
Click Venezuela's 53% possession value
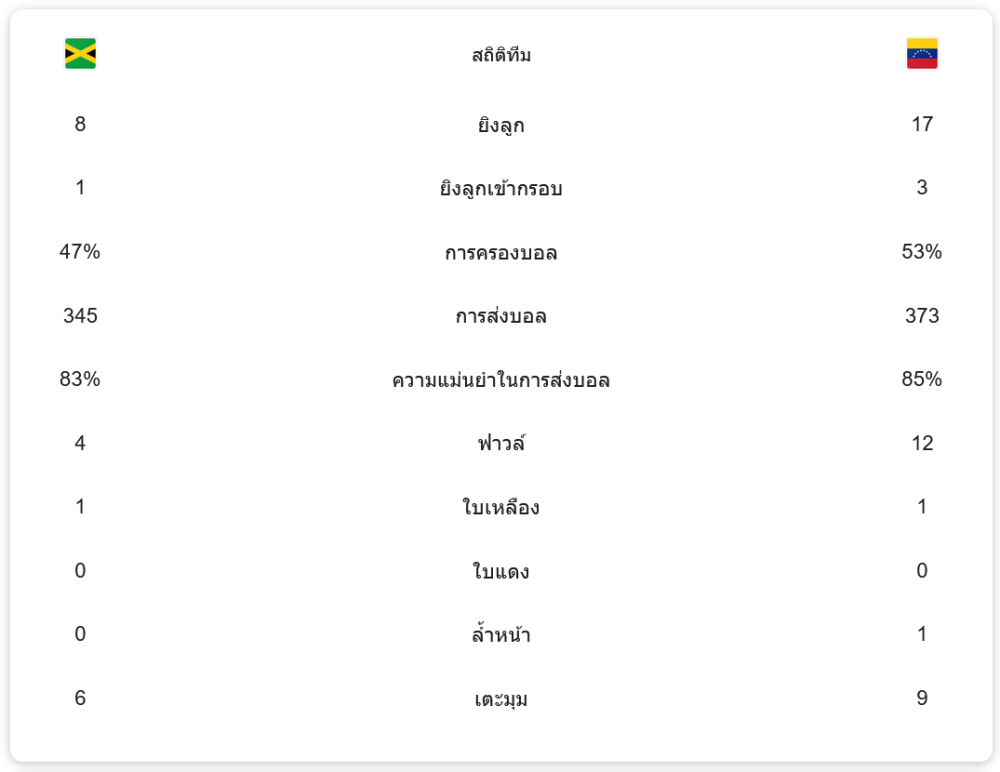pos(922,251)
